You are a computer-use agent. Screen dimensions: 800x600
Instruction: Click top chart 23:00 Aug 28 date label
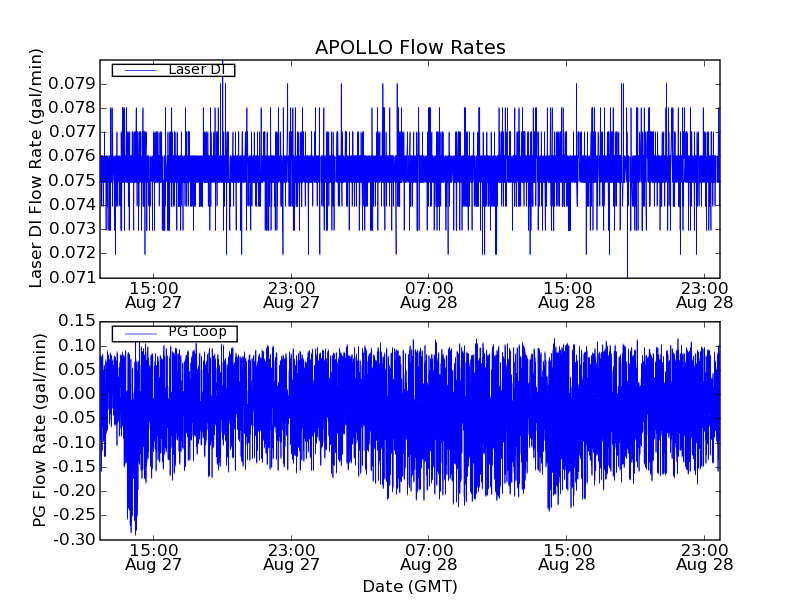705,295
